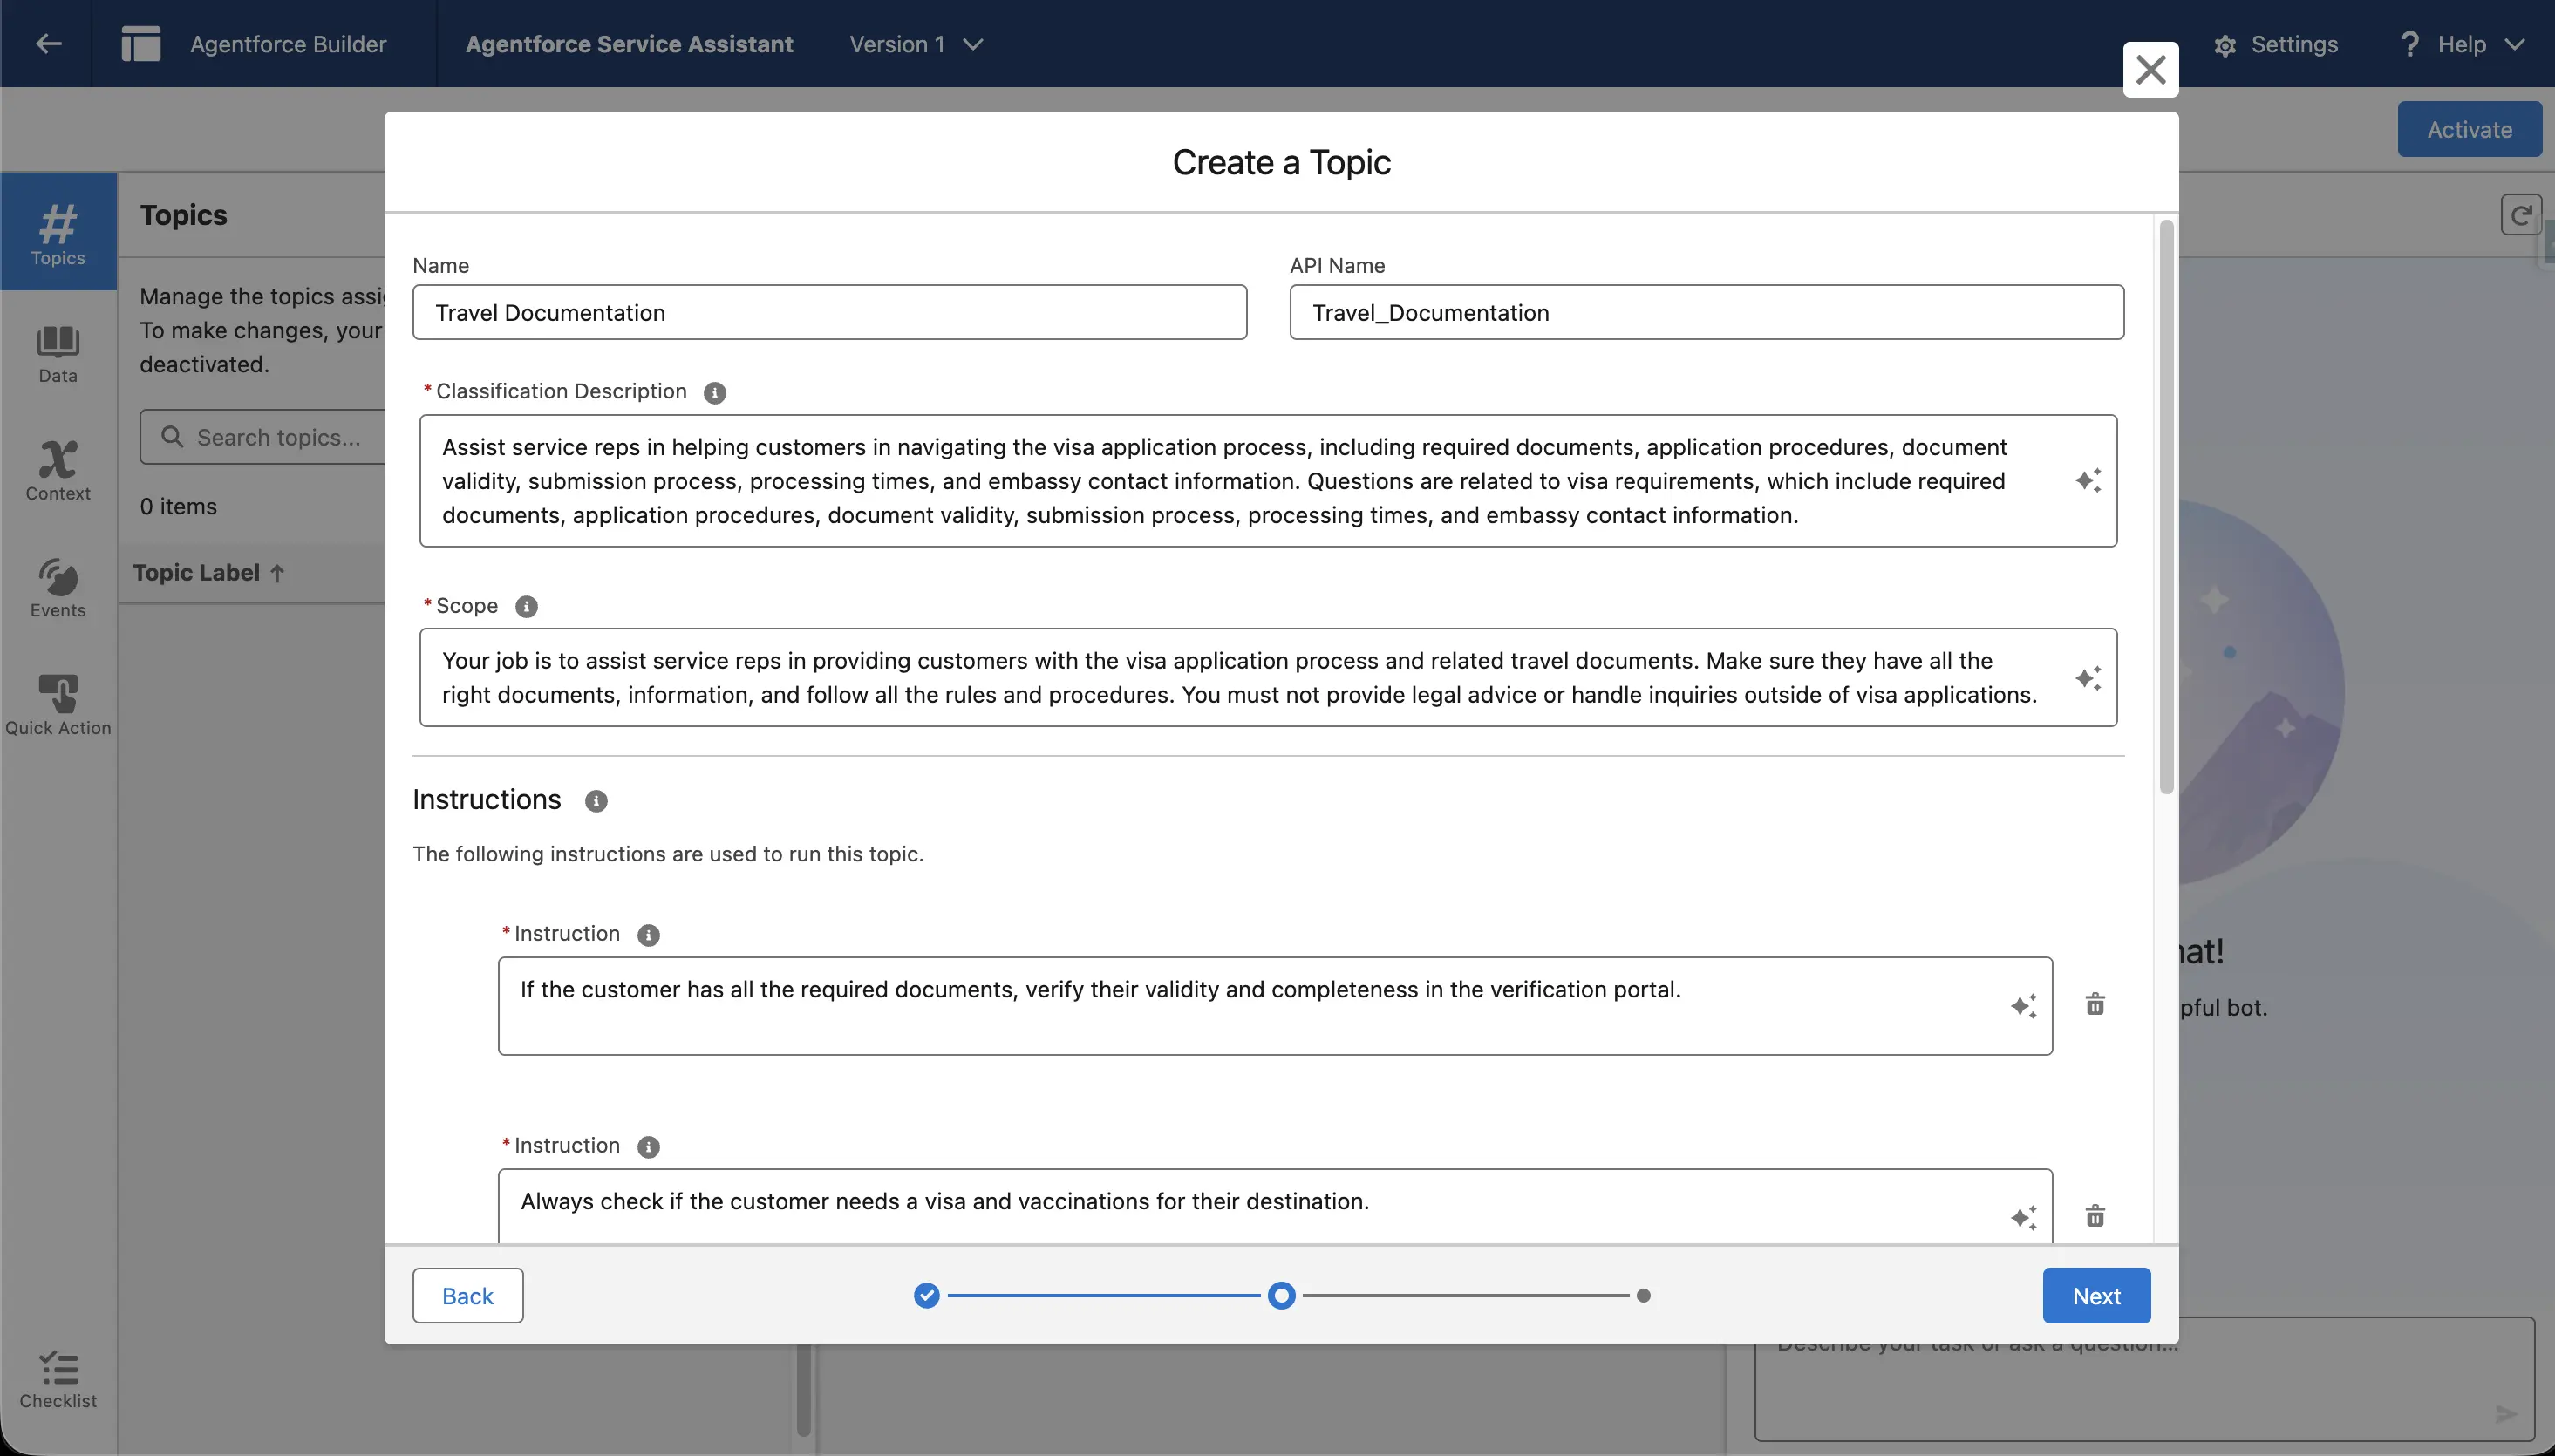Click the Activate button
The width and height of the screenshot is (2555, 1456).
pos(2469,128)
